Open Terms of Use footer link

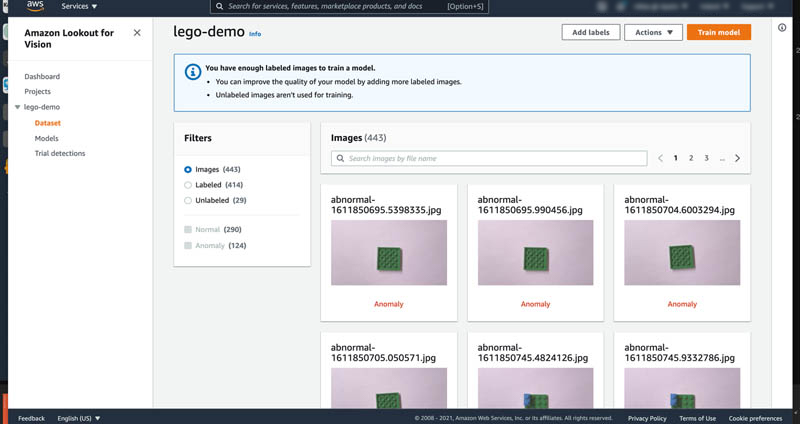[697, 418]
